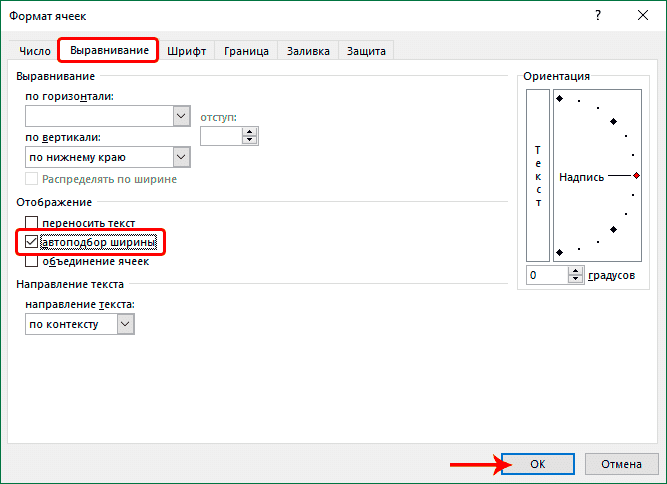The height and width of the screenshot is (484, 667).
Task: Increase the отступ value with up arrow
Action: [250, 131]
